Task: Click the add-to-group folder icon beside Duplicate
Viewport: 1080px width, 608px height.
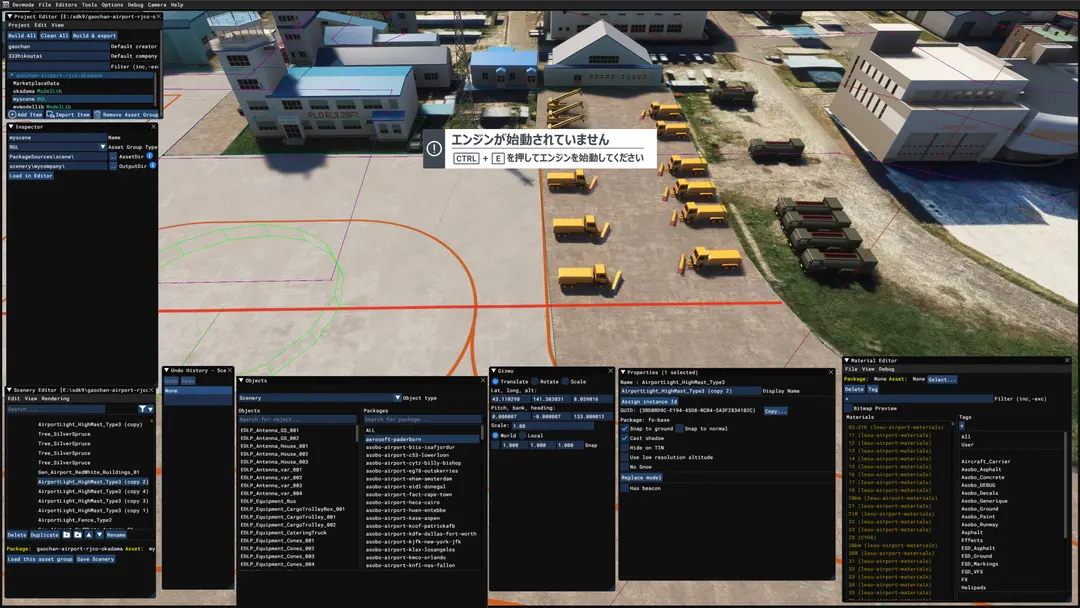Action: (67, 534)
